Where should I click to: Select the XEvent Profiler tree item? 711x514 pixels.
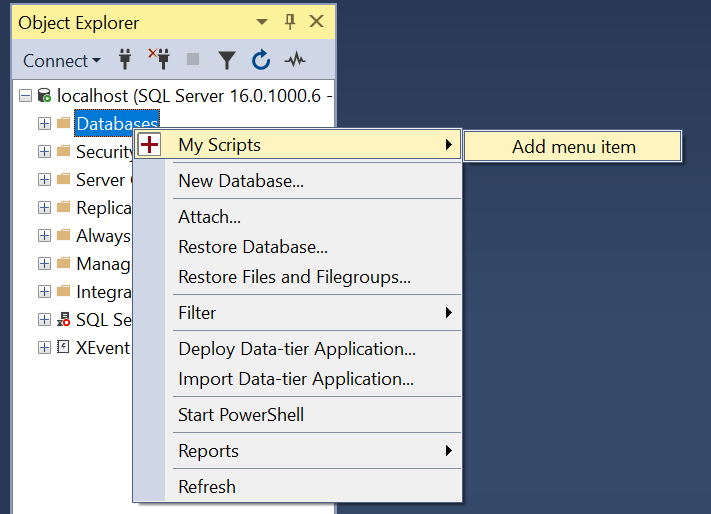coord(103,348)
